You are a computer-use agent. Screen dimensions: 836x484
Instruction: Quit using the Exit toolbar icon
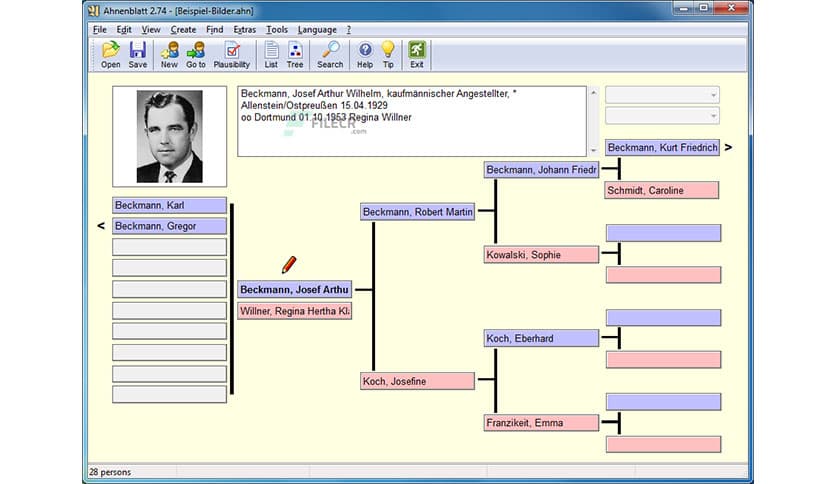[x=416, y=54]
